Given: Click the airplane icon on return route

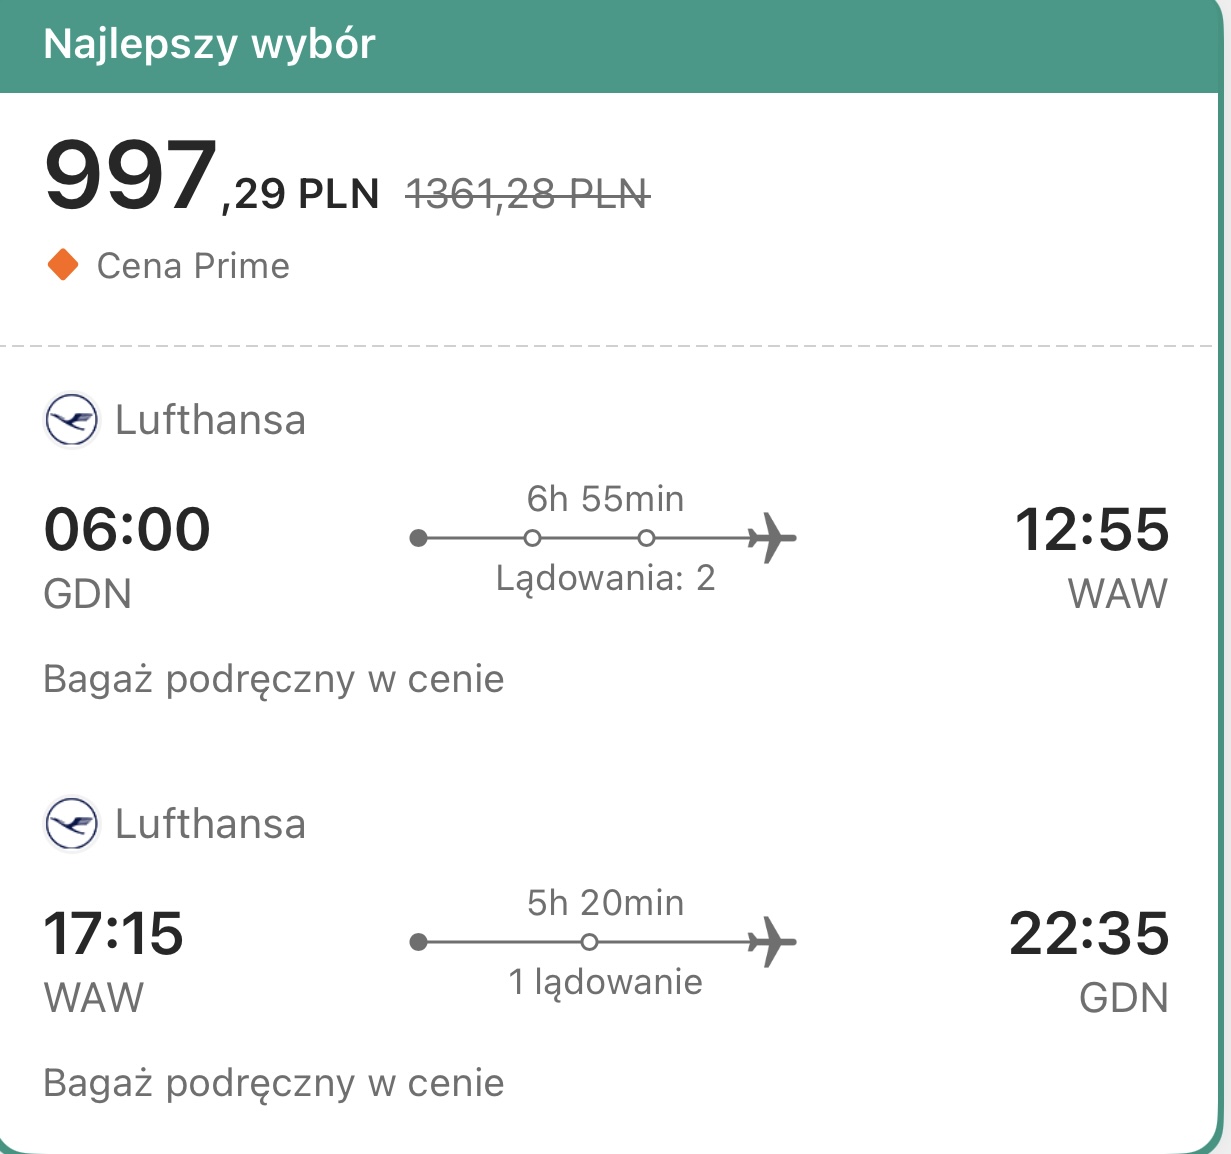Looking at the screenshot, I should click(772, 942).
